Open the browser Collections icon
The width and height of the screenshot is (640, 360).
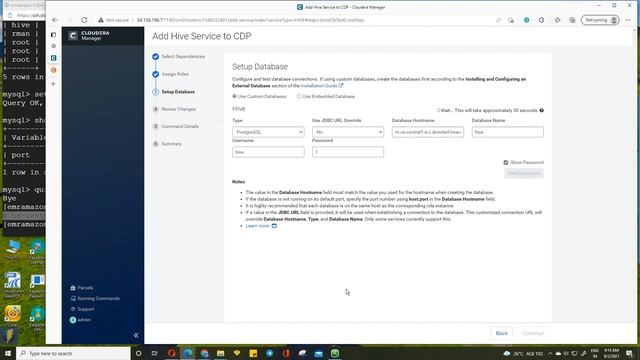coord(572,20)
